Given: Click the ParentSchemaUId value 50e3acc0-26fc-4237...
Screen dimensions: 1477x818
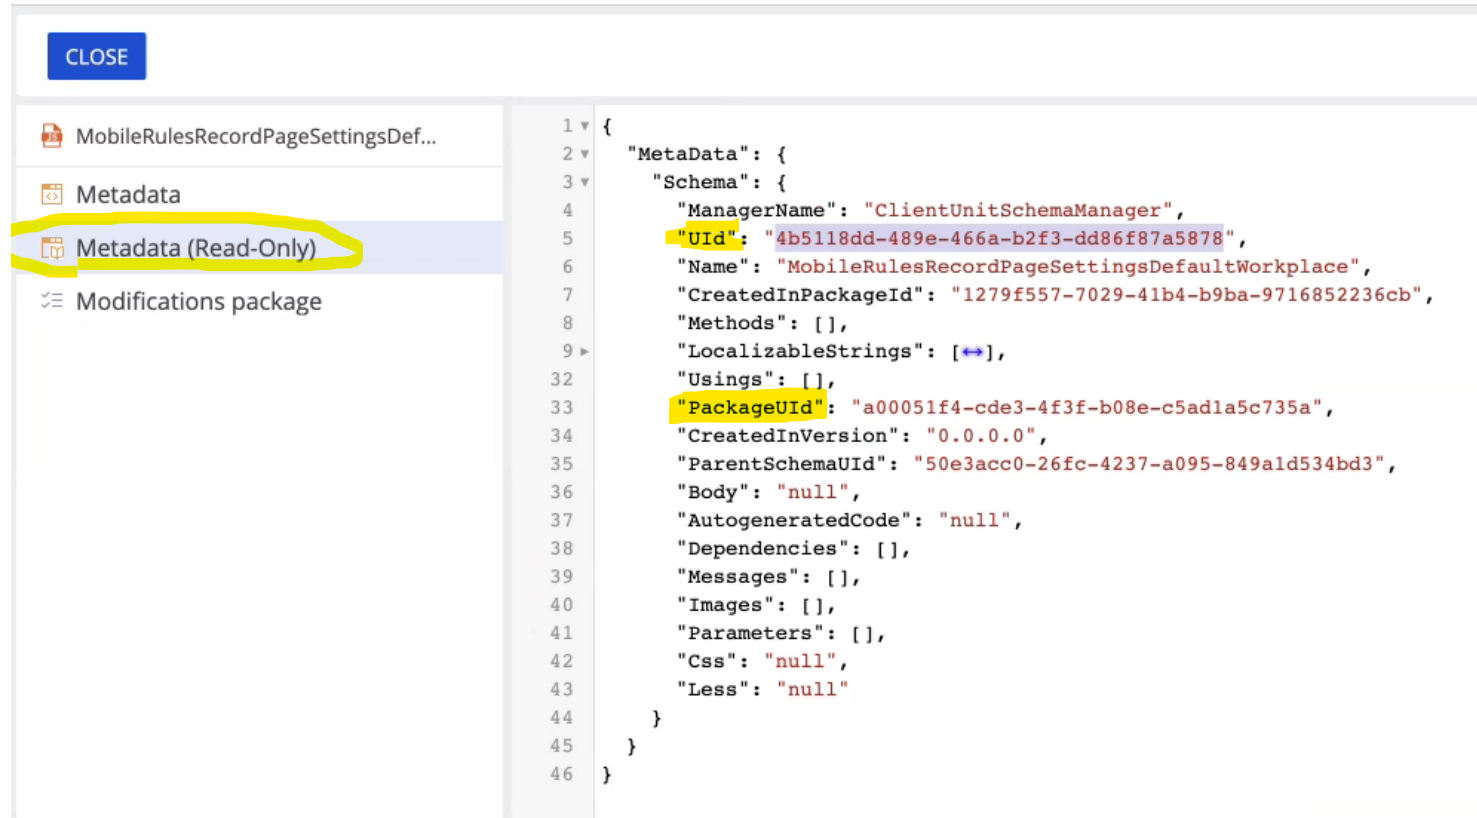Looking at the screenshot, I should [x=1149, y=464].
